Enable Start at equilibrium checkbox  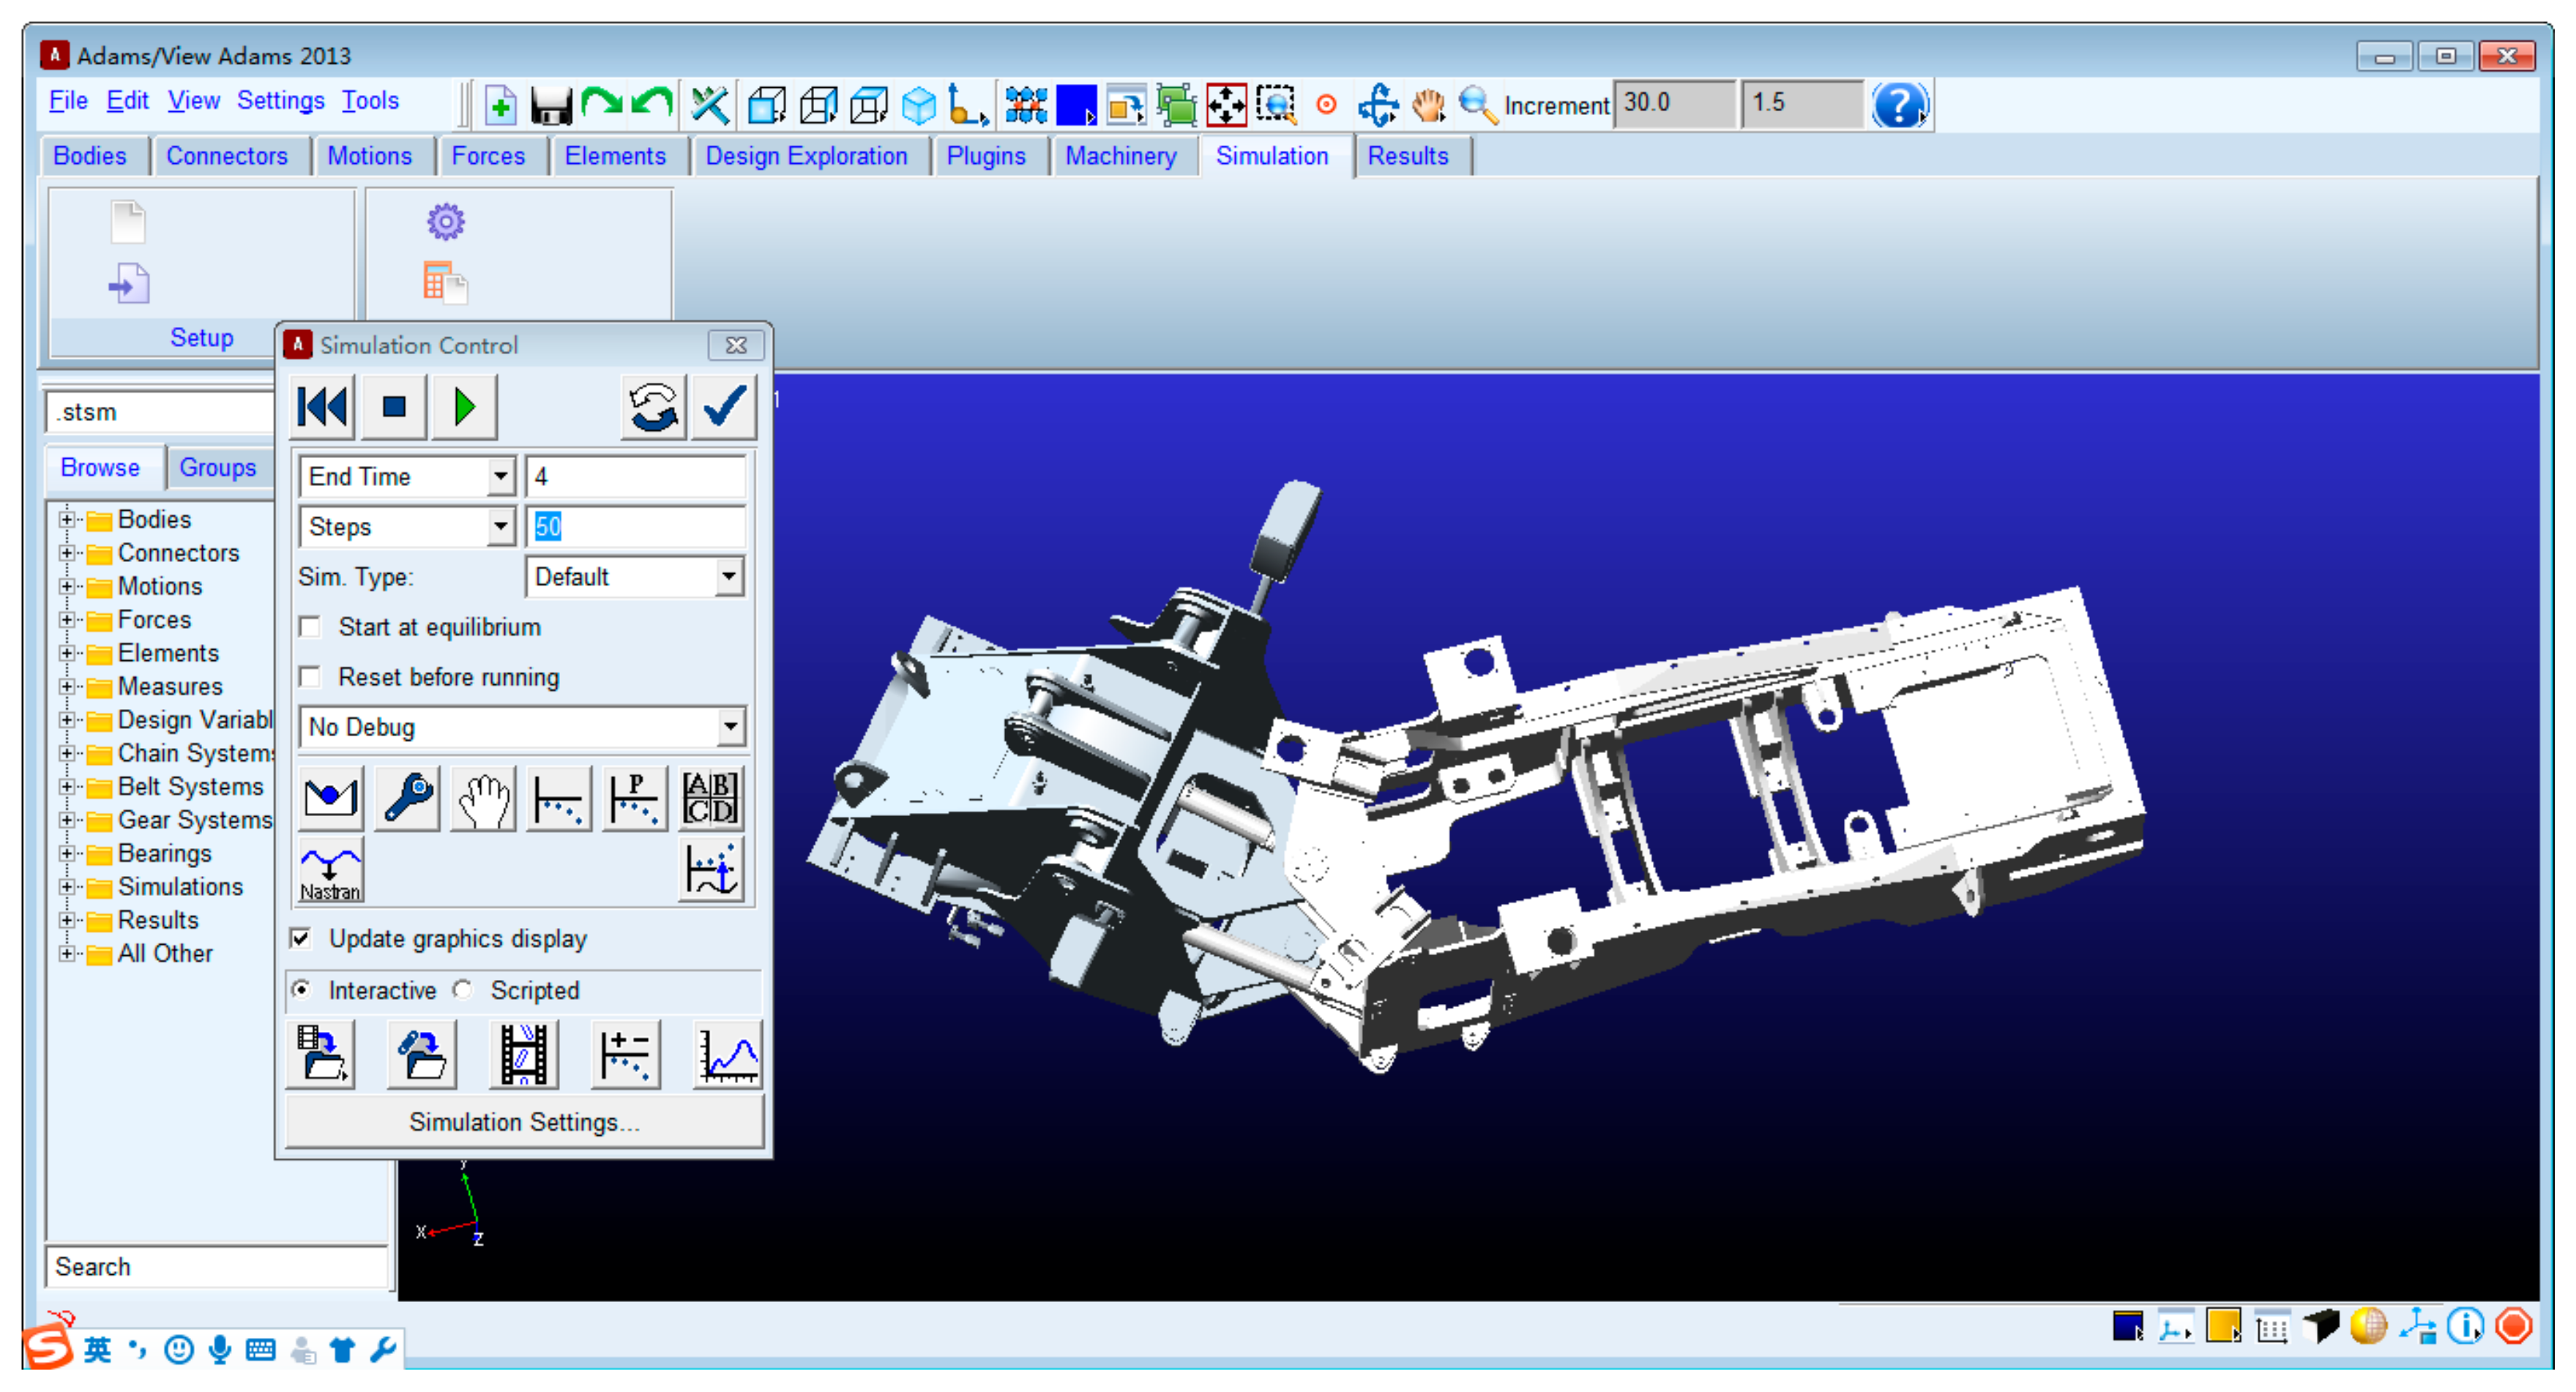pyautogui.click(x=311, y=627)
